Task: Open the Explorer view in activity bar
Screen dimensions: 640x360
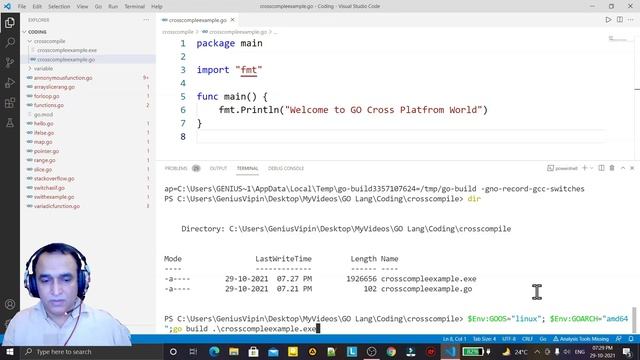Action: [x=10, y=23]
